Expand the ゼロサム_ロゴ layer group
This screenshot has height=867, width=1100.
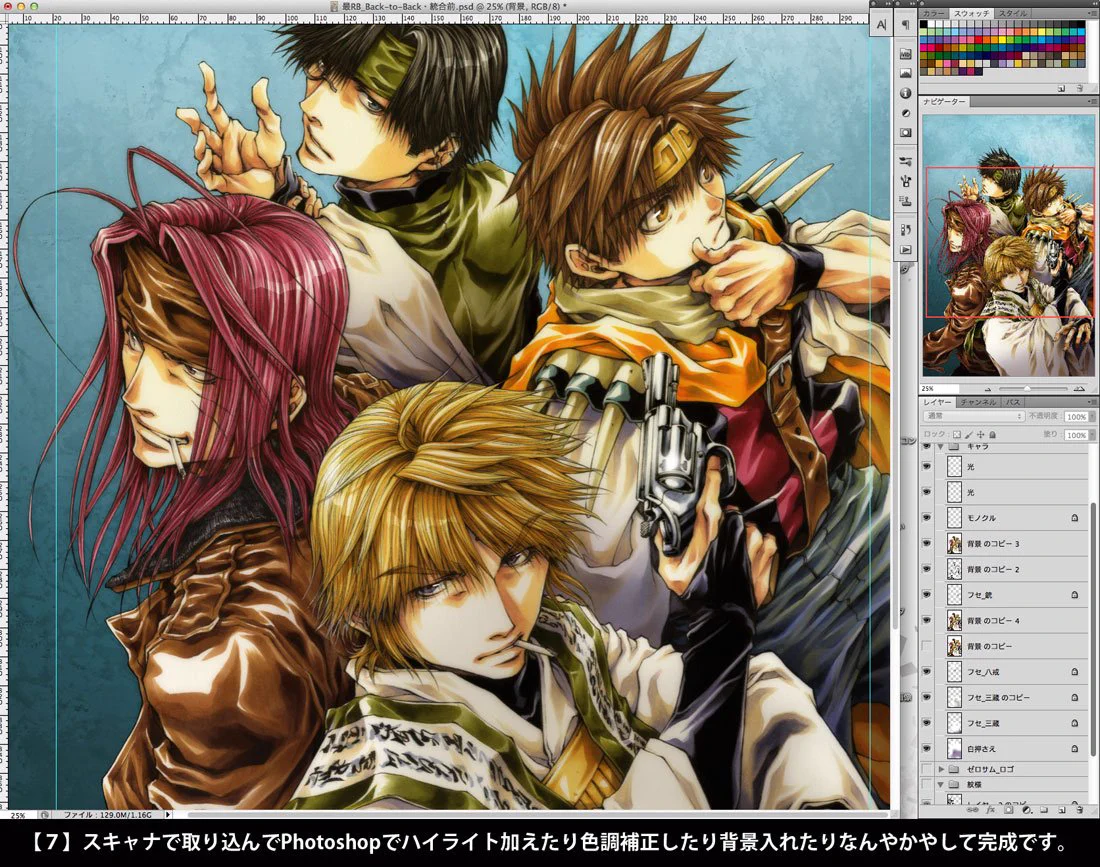941,769
